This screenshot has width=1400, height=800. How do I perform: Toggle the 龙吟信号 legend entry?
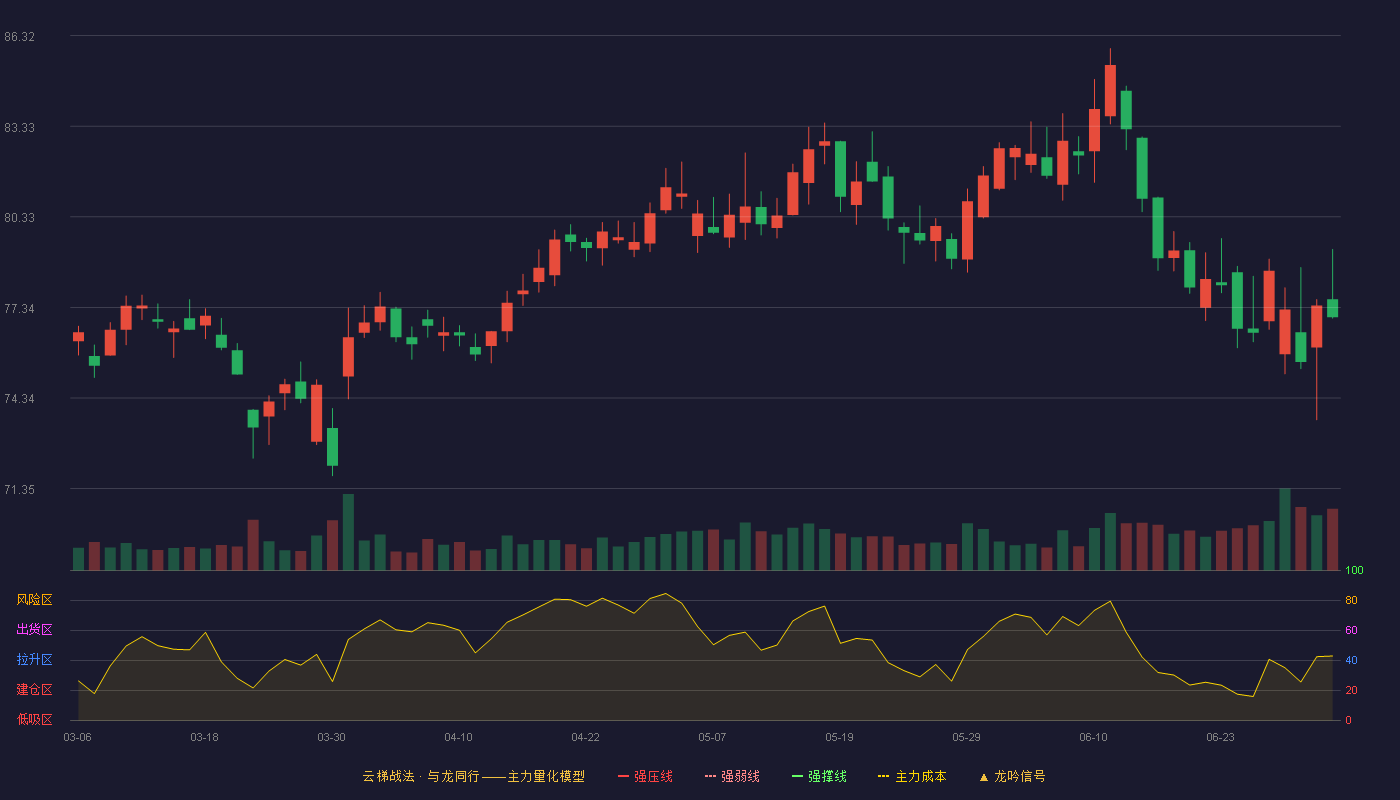coord(1011,776)
